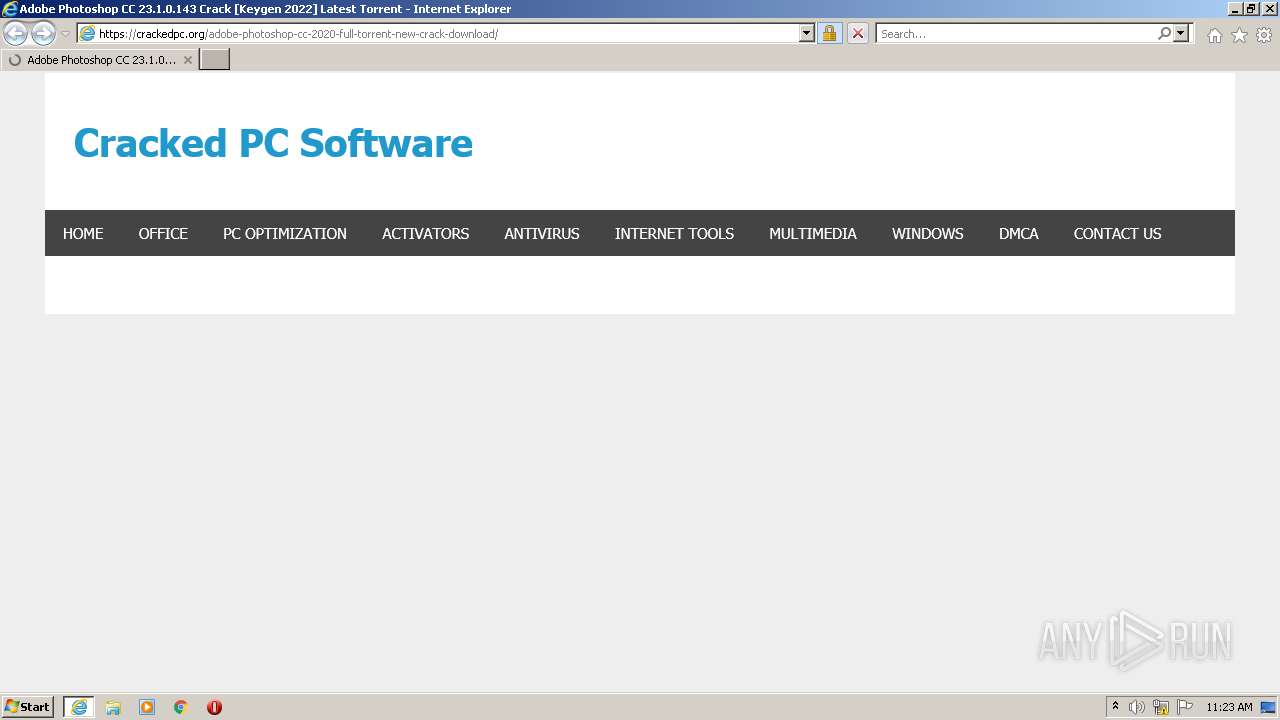1280x720 pixels.
Task: Click the Show desktop button
Action: pyautogui.click(x=1268, y=707)
